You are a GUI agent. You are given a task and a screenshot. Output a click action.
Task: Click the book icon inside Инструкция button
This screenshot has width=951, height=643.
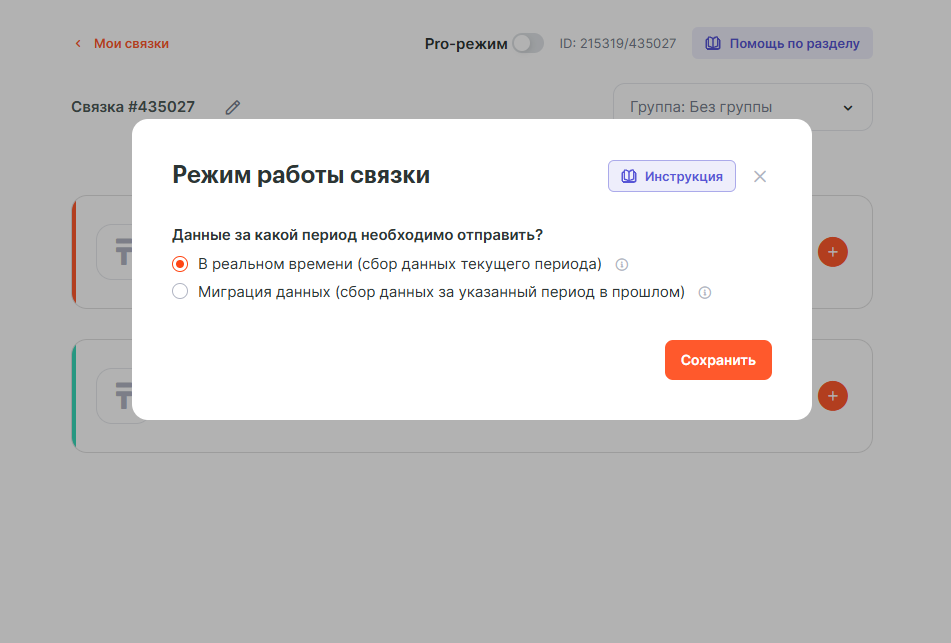tap(629, 176)
